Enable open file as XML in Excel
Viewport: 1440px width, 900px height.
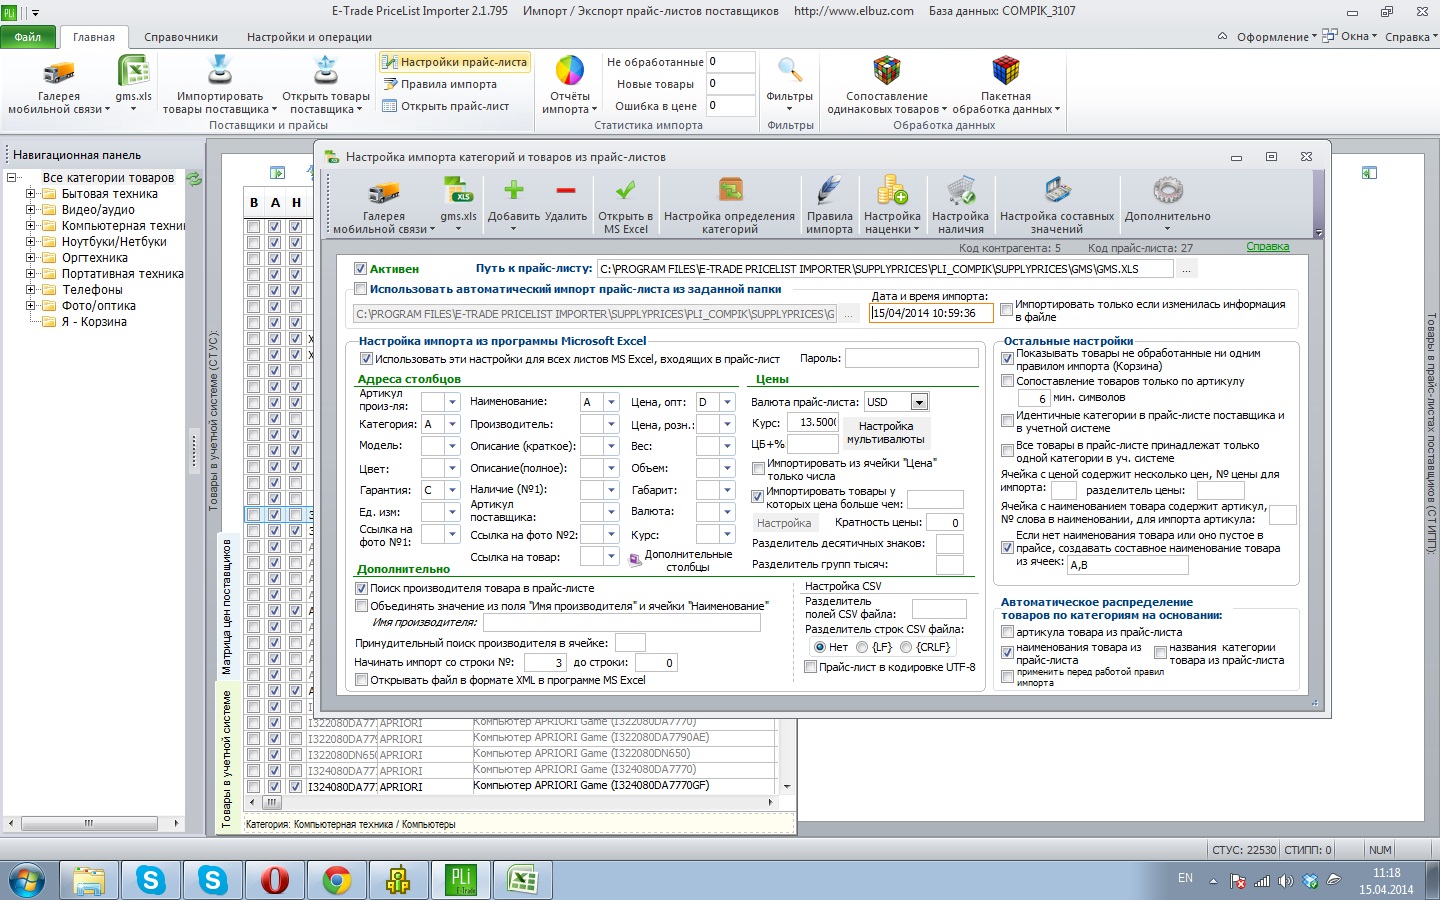point(361,680)
